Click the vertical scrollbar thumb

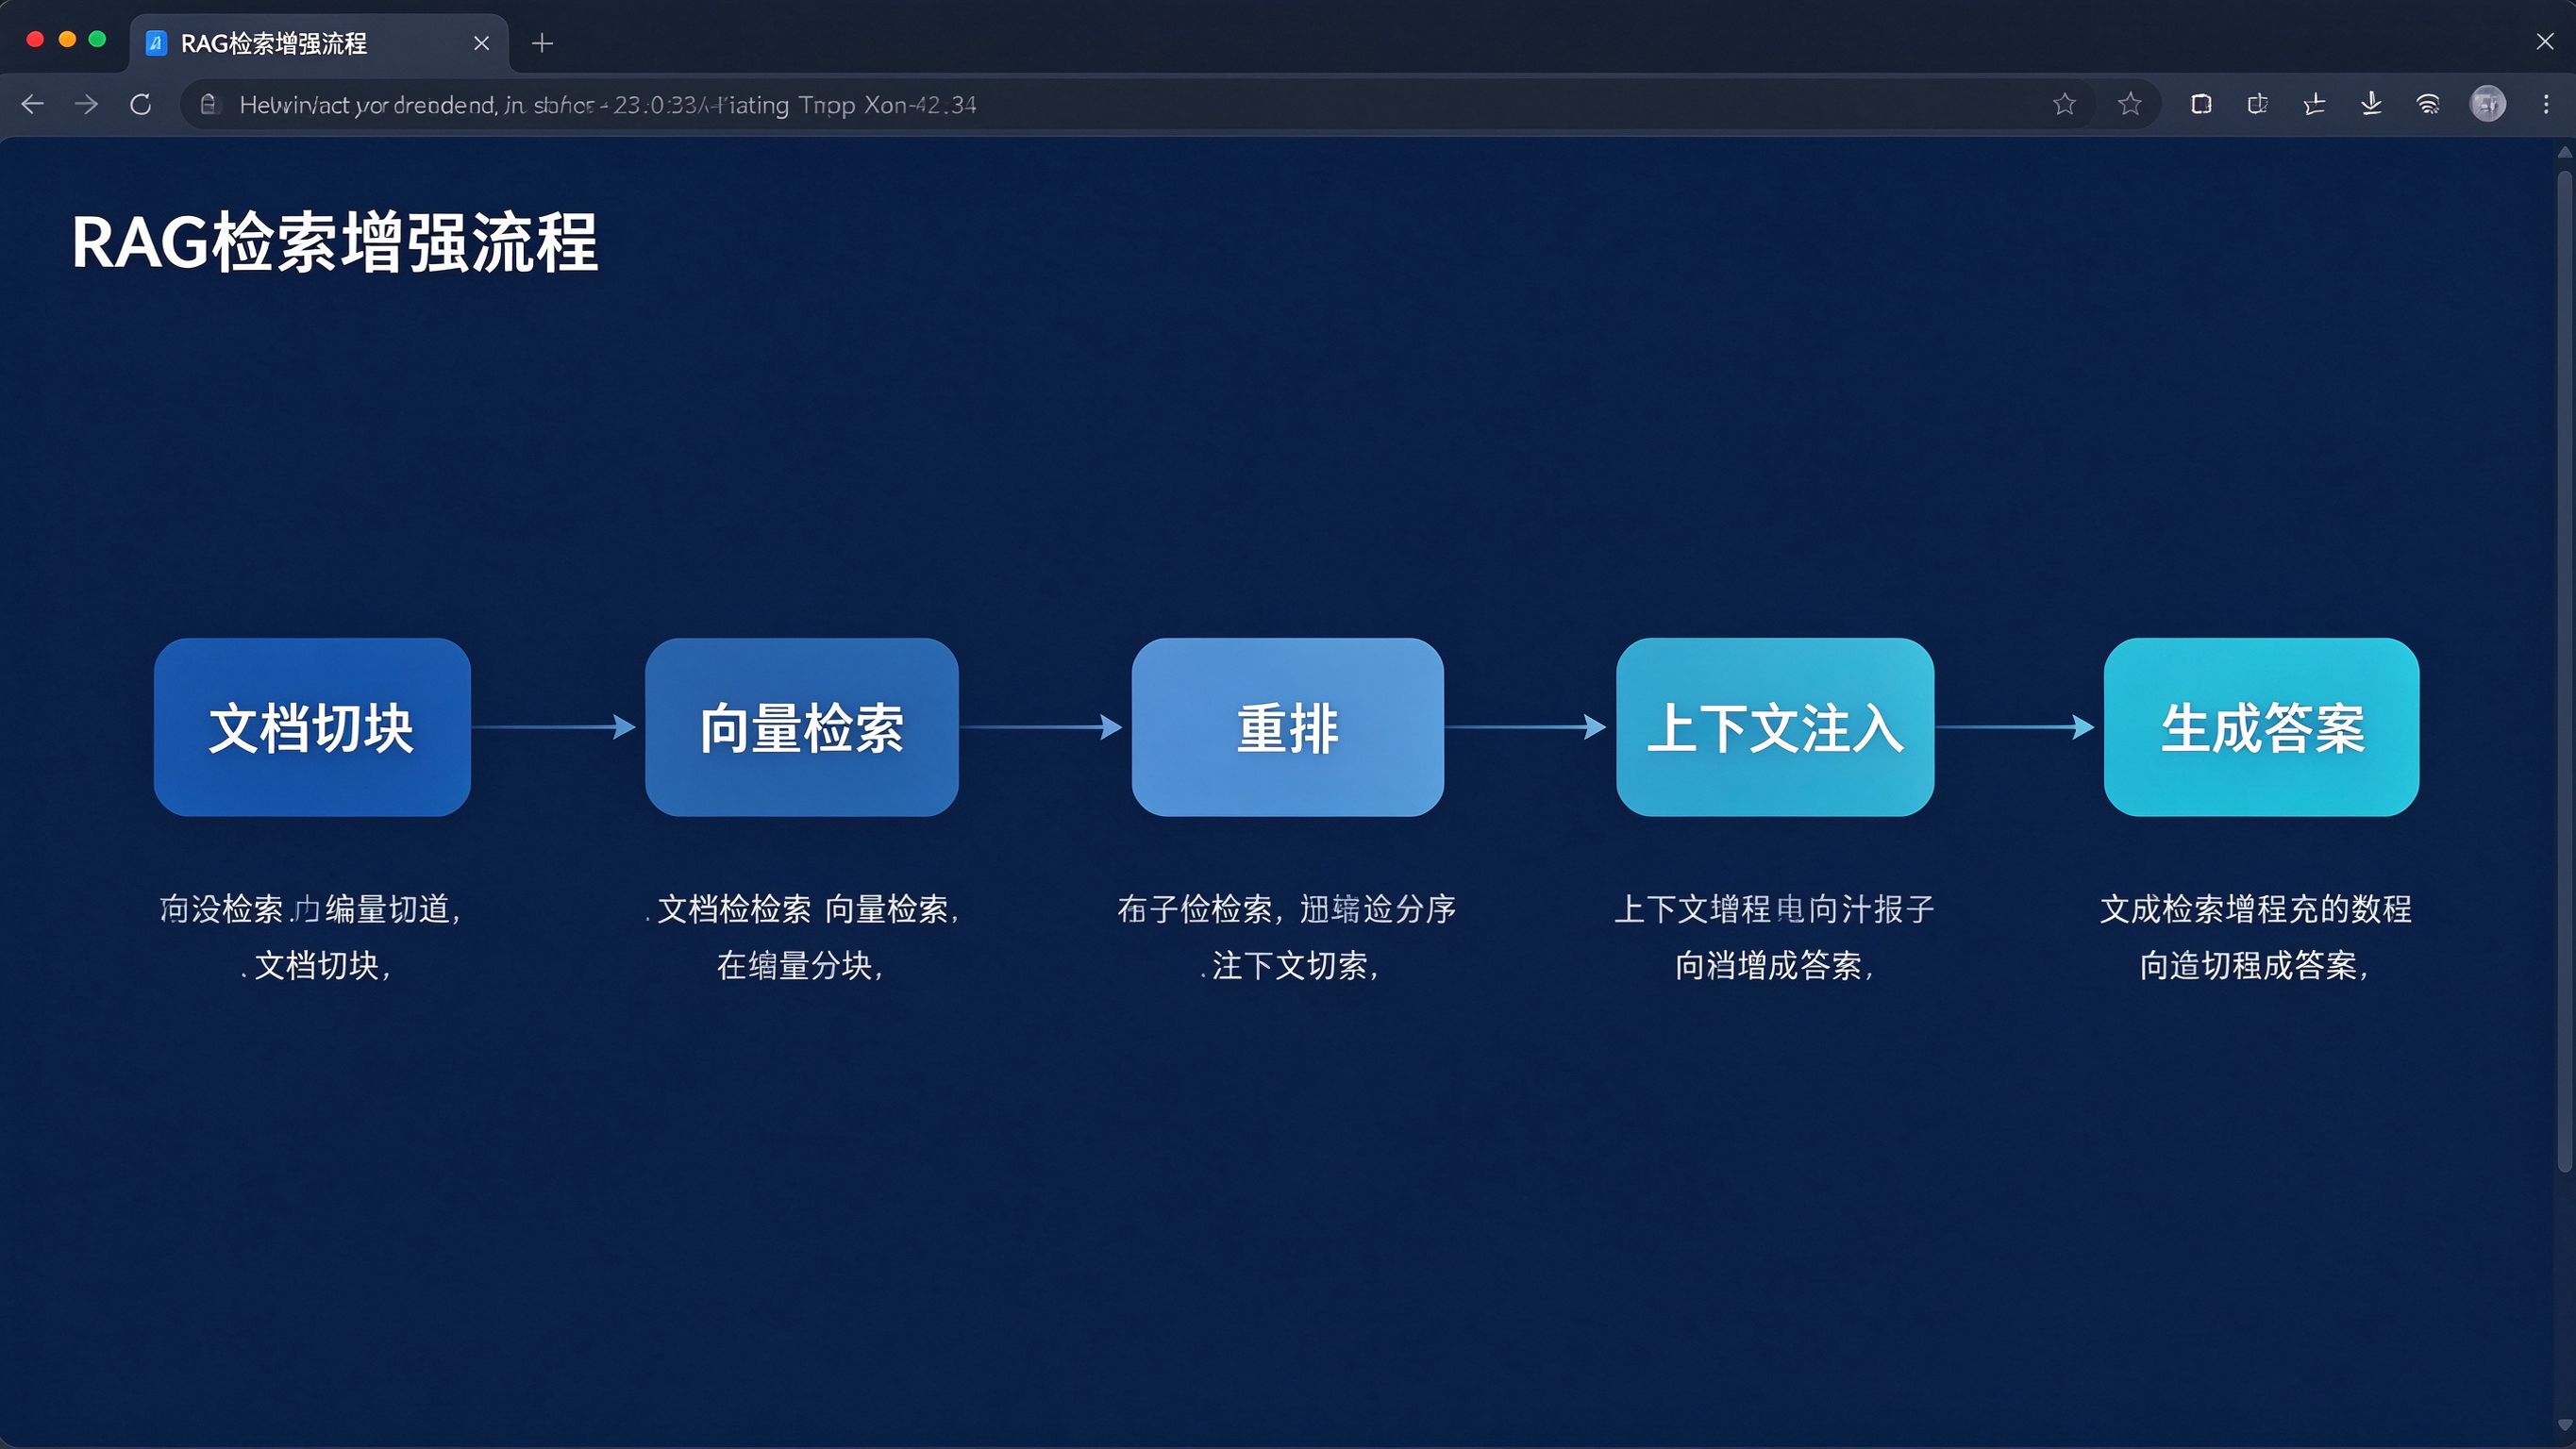2564,670
